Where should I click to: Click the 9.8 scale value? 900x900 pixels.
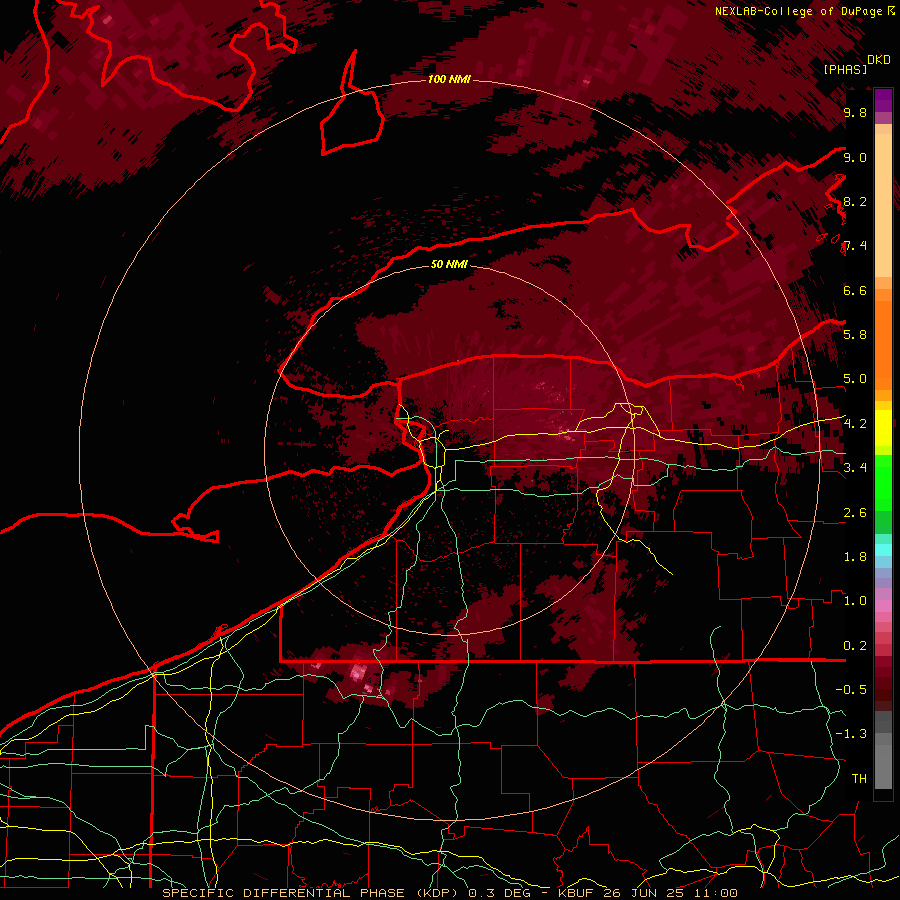point(855,112)
